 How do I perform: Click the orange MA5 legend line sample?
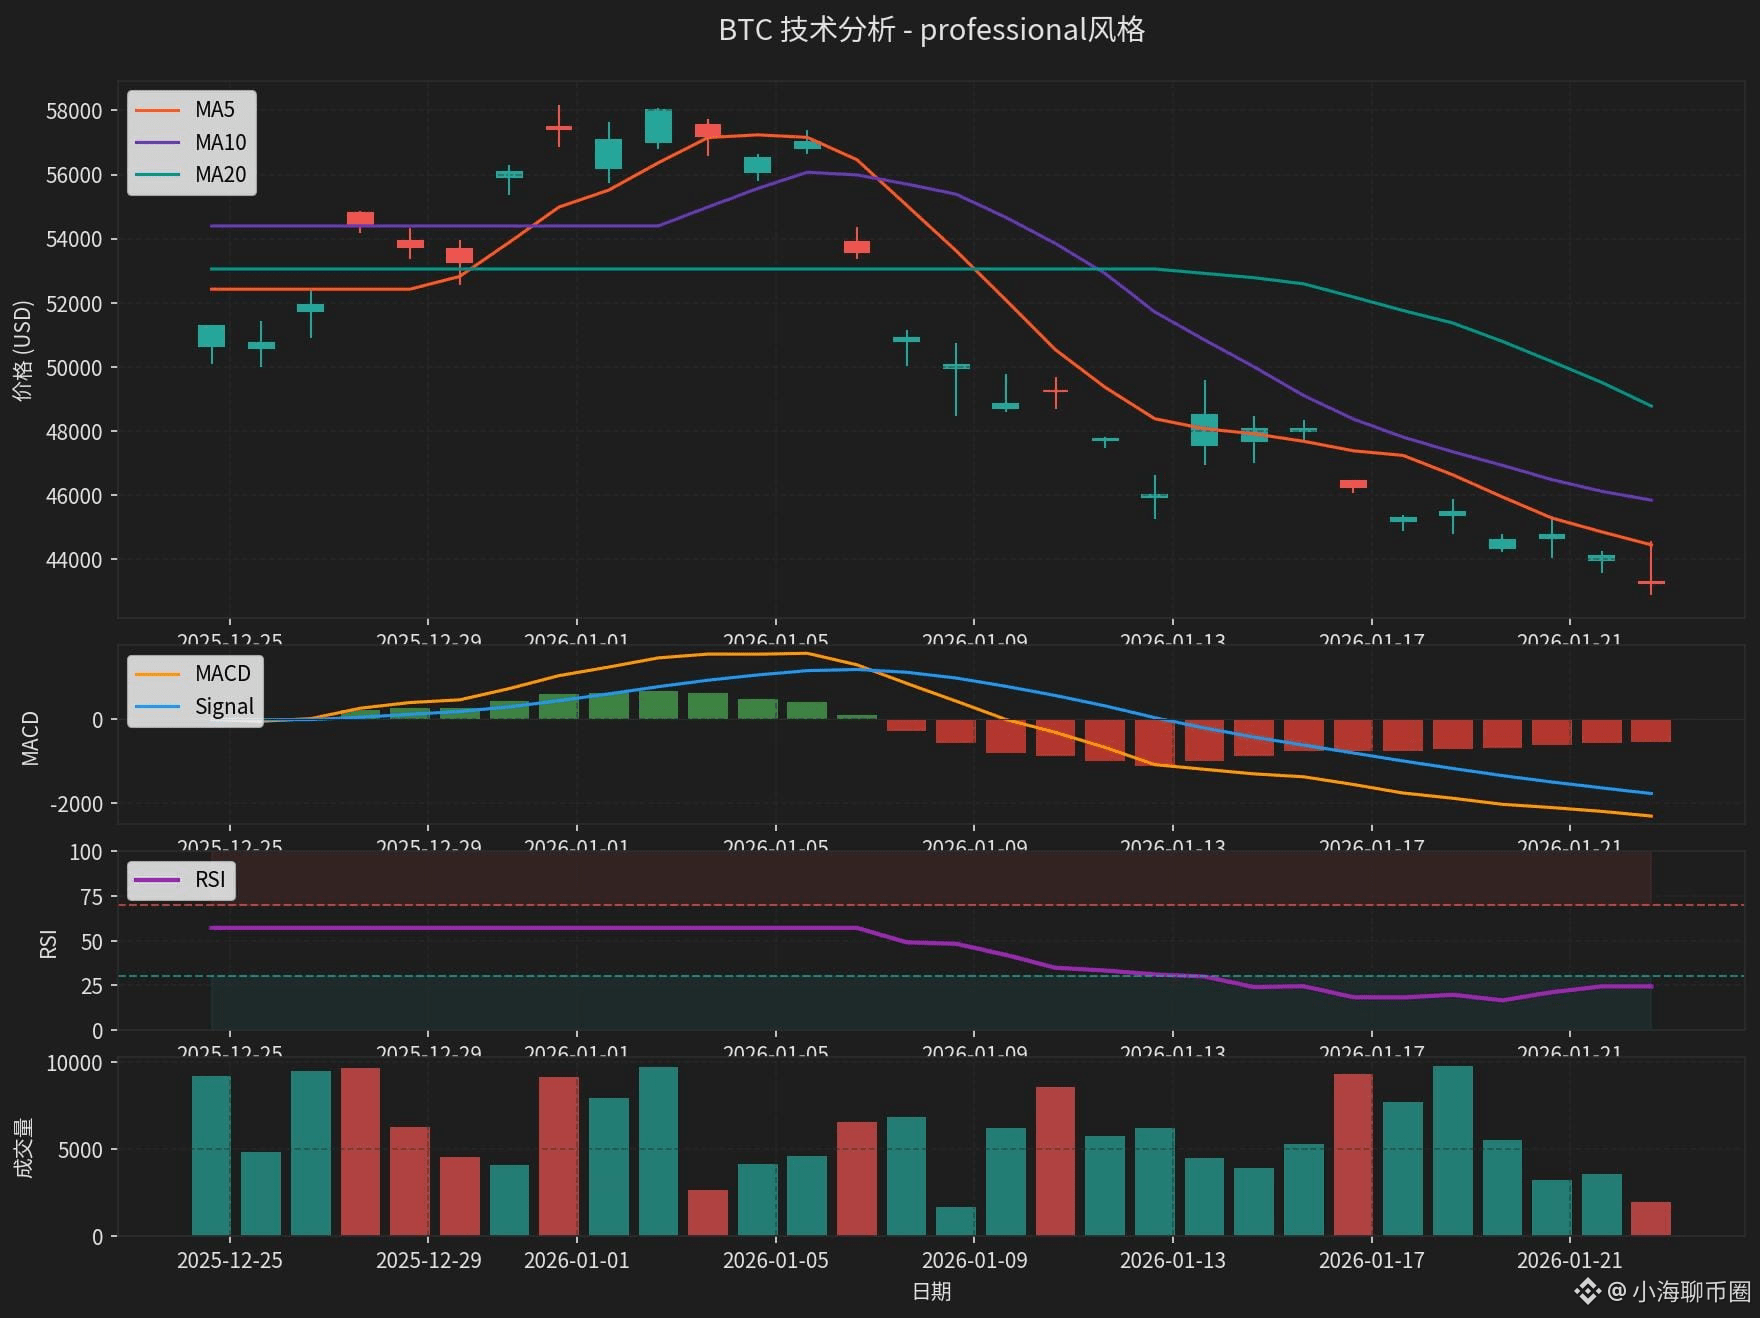coord(157,110)
